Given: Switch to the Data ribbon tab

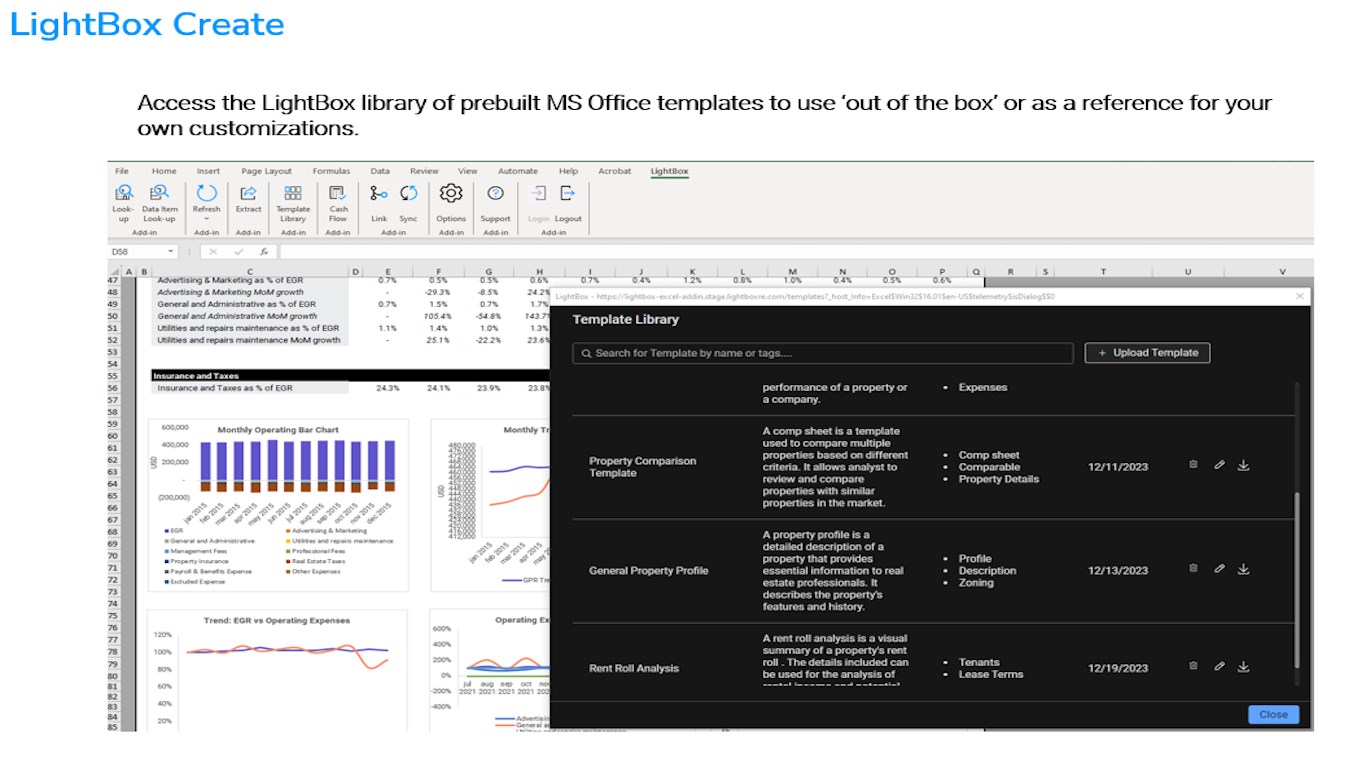Looking at the screenshot, I should coord(380,171).
